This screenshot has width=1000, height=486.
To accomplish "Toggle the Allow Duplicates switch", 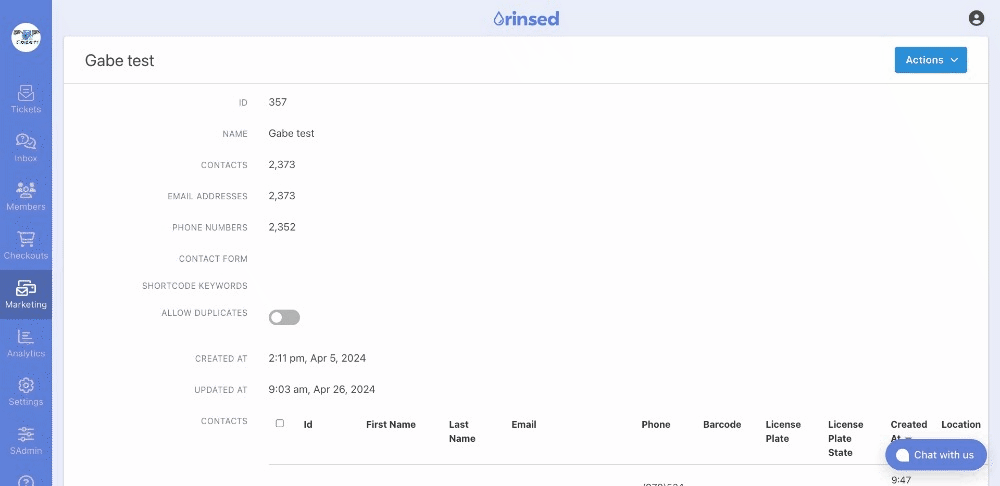I will [284, 318].
